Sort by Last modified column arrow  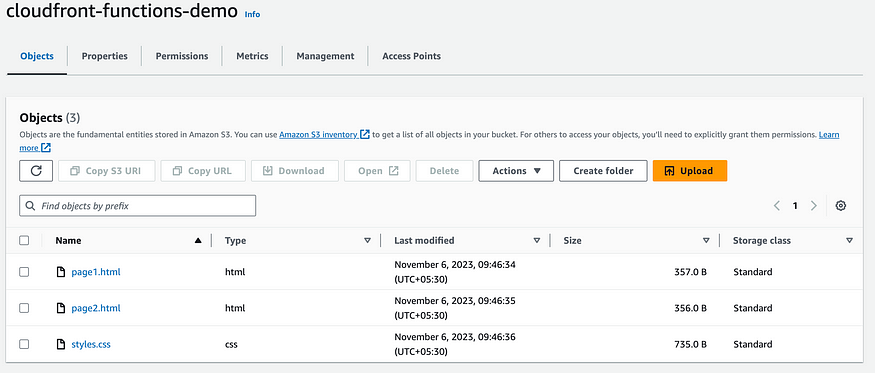pyautogui.click(x=536, y=241)
